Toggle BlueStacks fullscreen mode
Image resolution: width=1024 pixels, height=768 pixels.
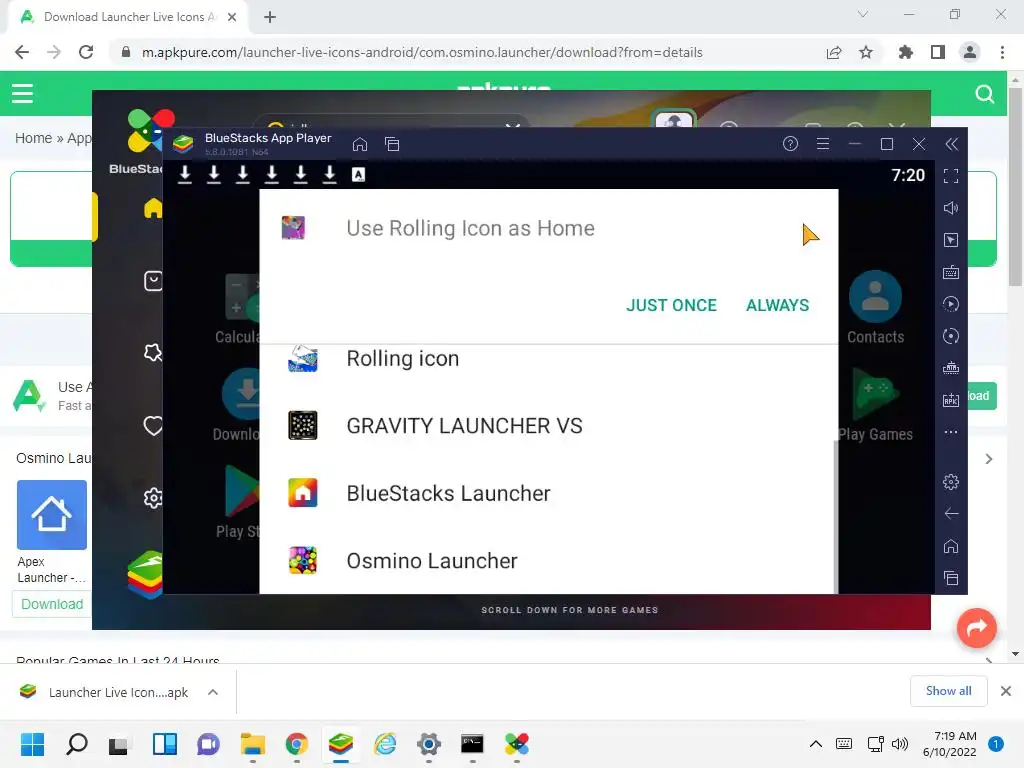[x=951, y=176]
